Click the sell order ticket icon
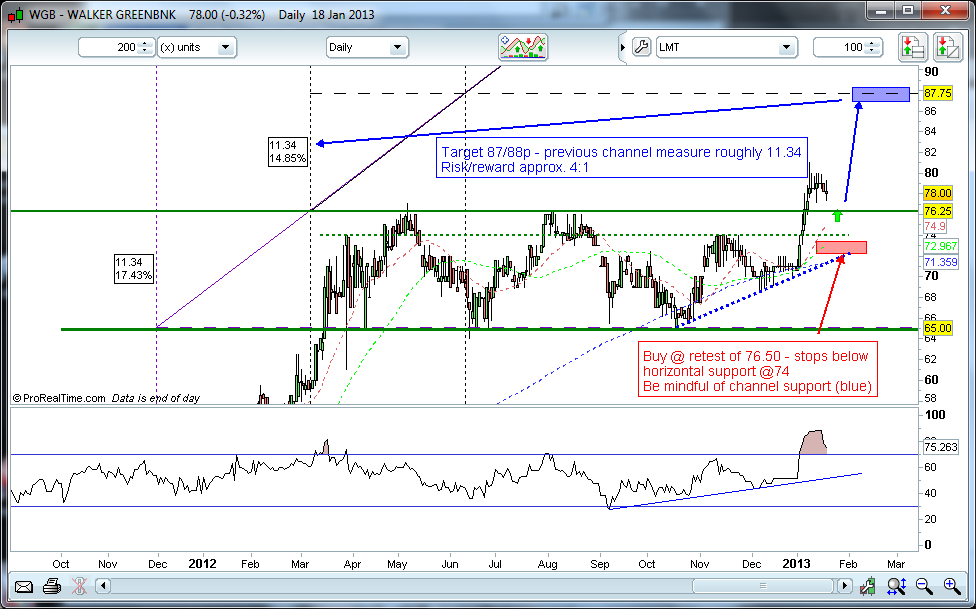Image resolution: width=976 pixels, height=609 pixels. (x=946, y=47)
